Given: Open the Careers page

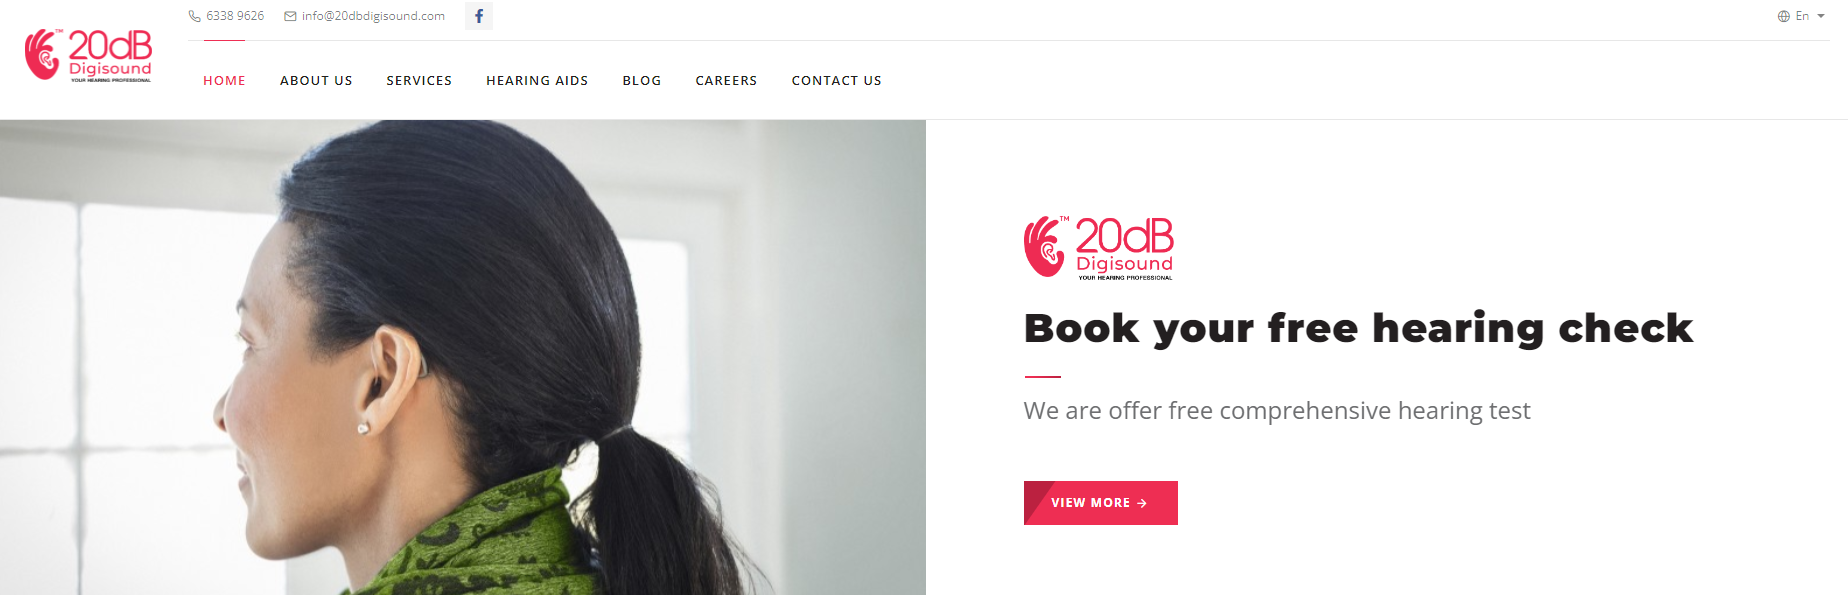Looking at the screenshot, I should pos(726,81).
